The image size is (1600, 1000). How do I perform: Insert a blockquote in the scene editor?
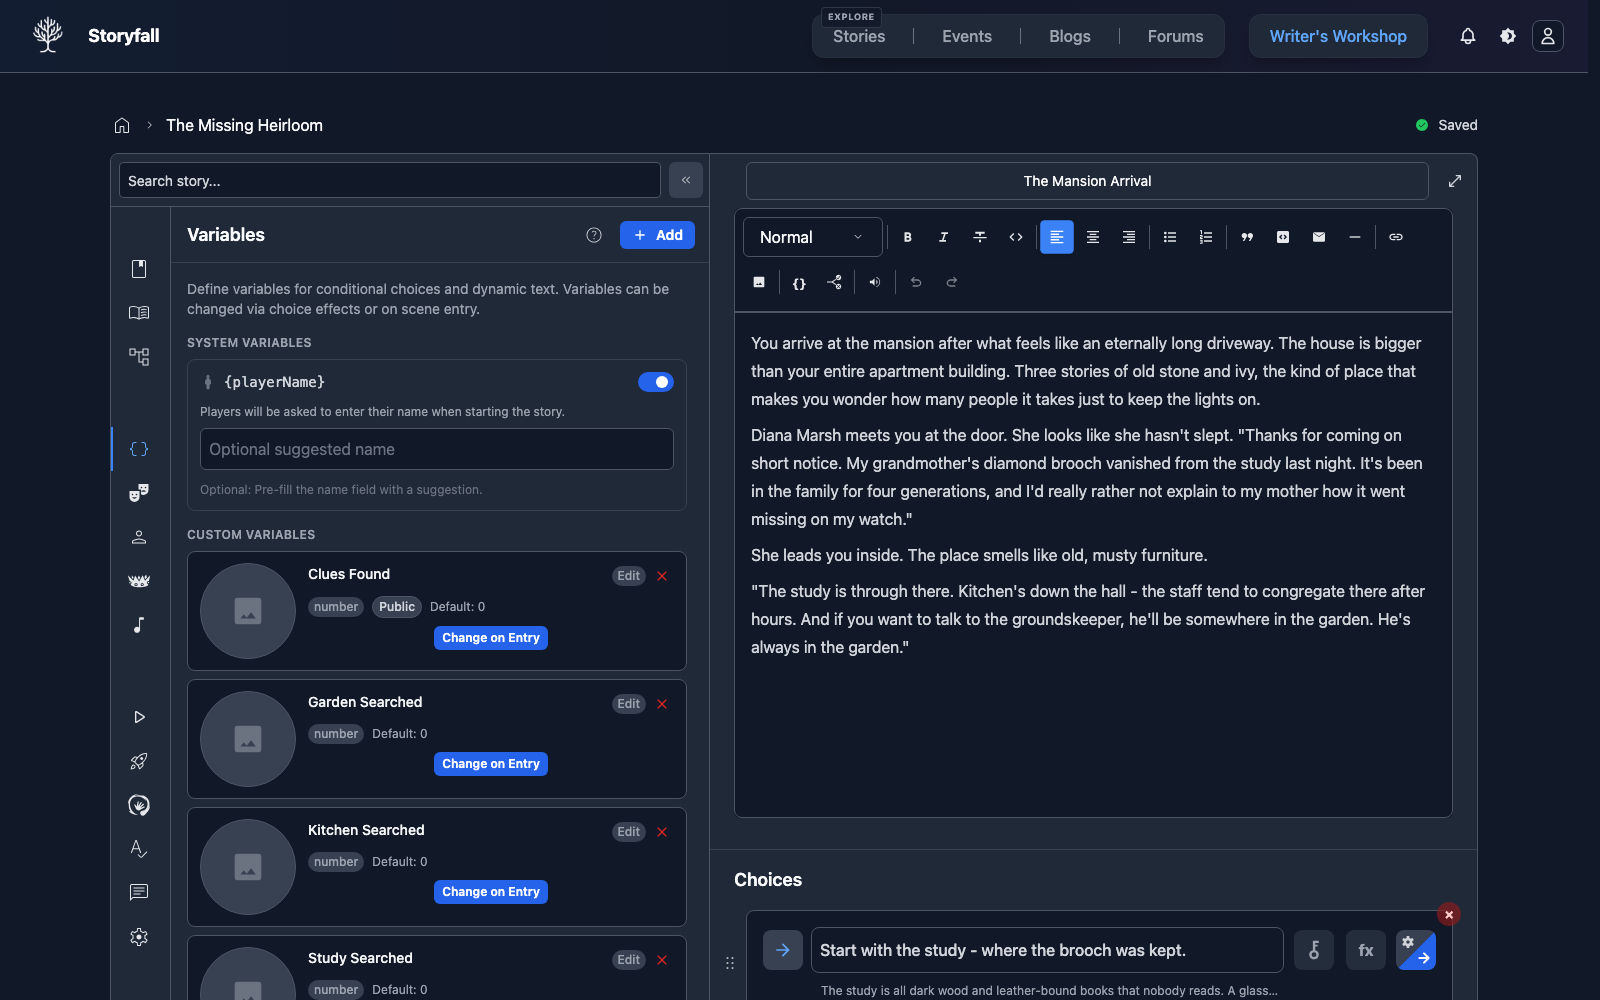pos(1247,237)
